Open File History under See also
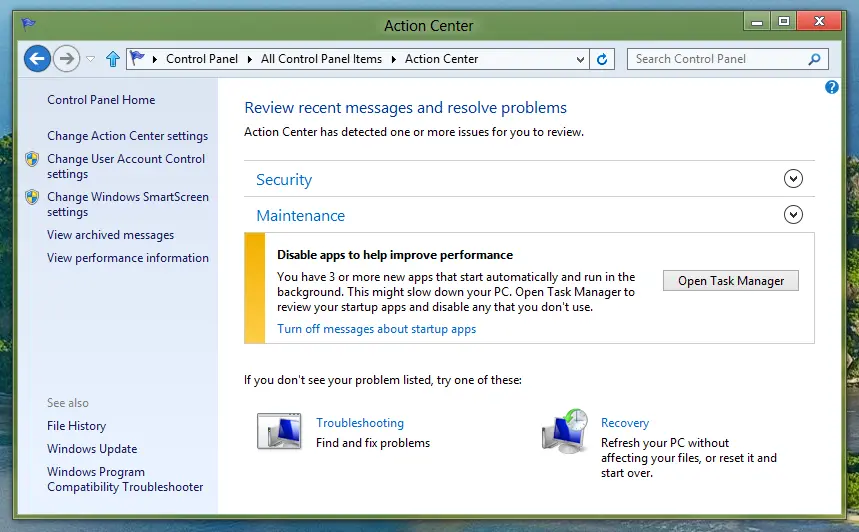859x532 pixels. pos(76,426)
